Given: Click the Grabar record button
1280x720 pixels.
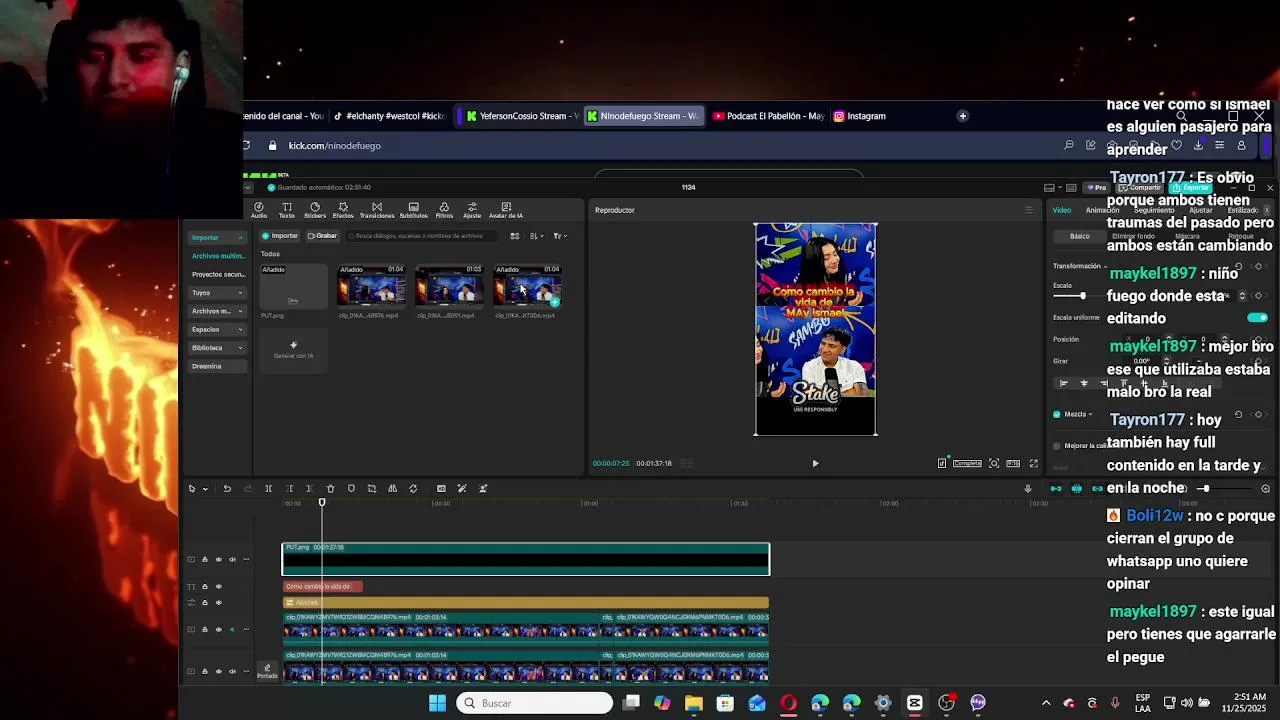Looking at the screenshot, I should point(323,236).
